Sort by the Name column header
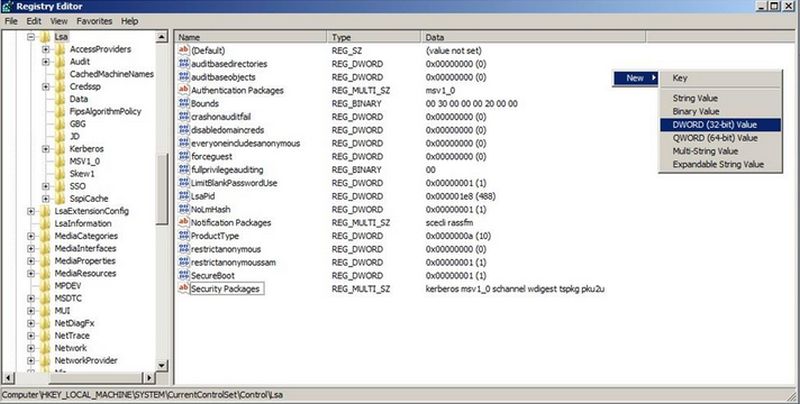 [x=251, y=37]
